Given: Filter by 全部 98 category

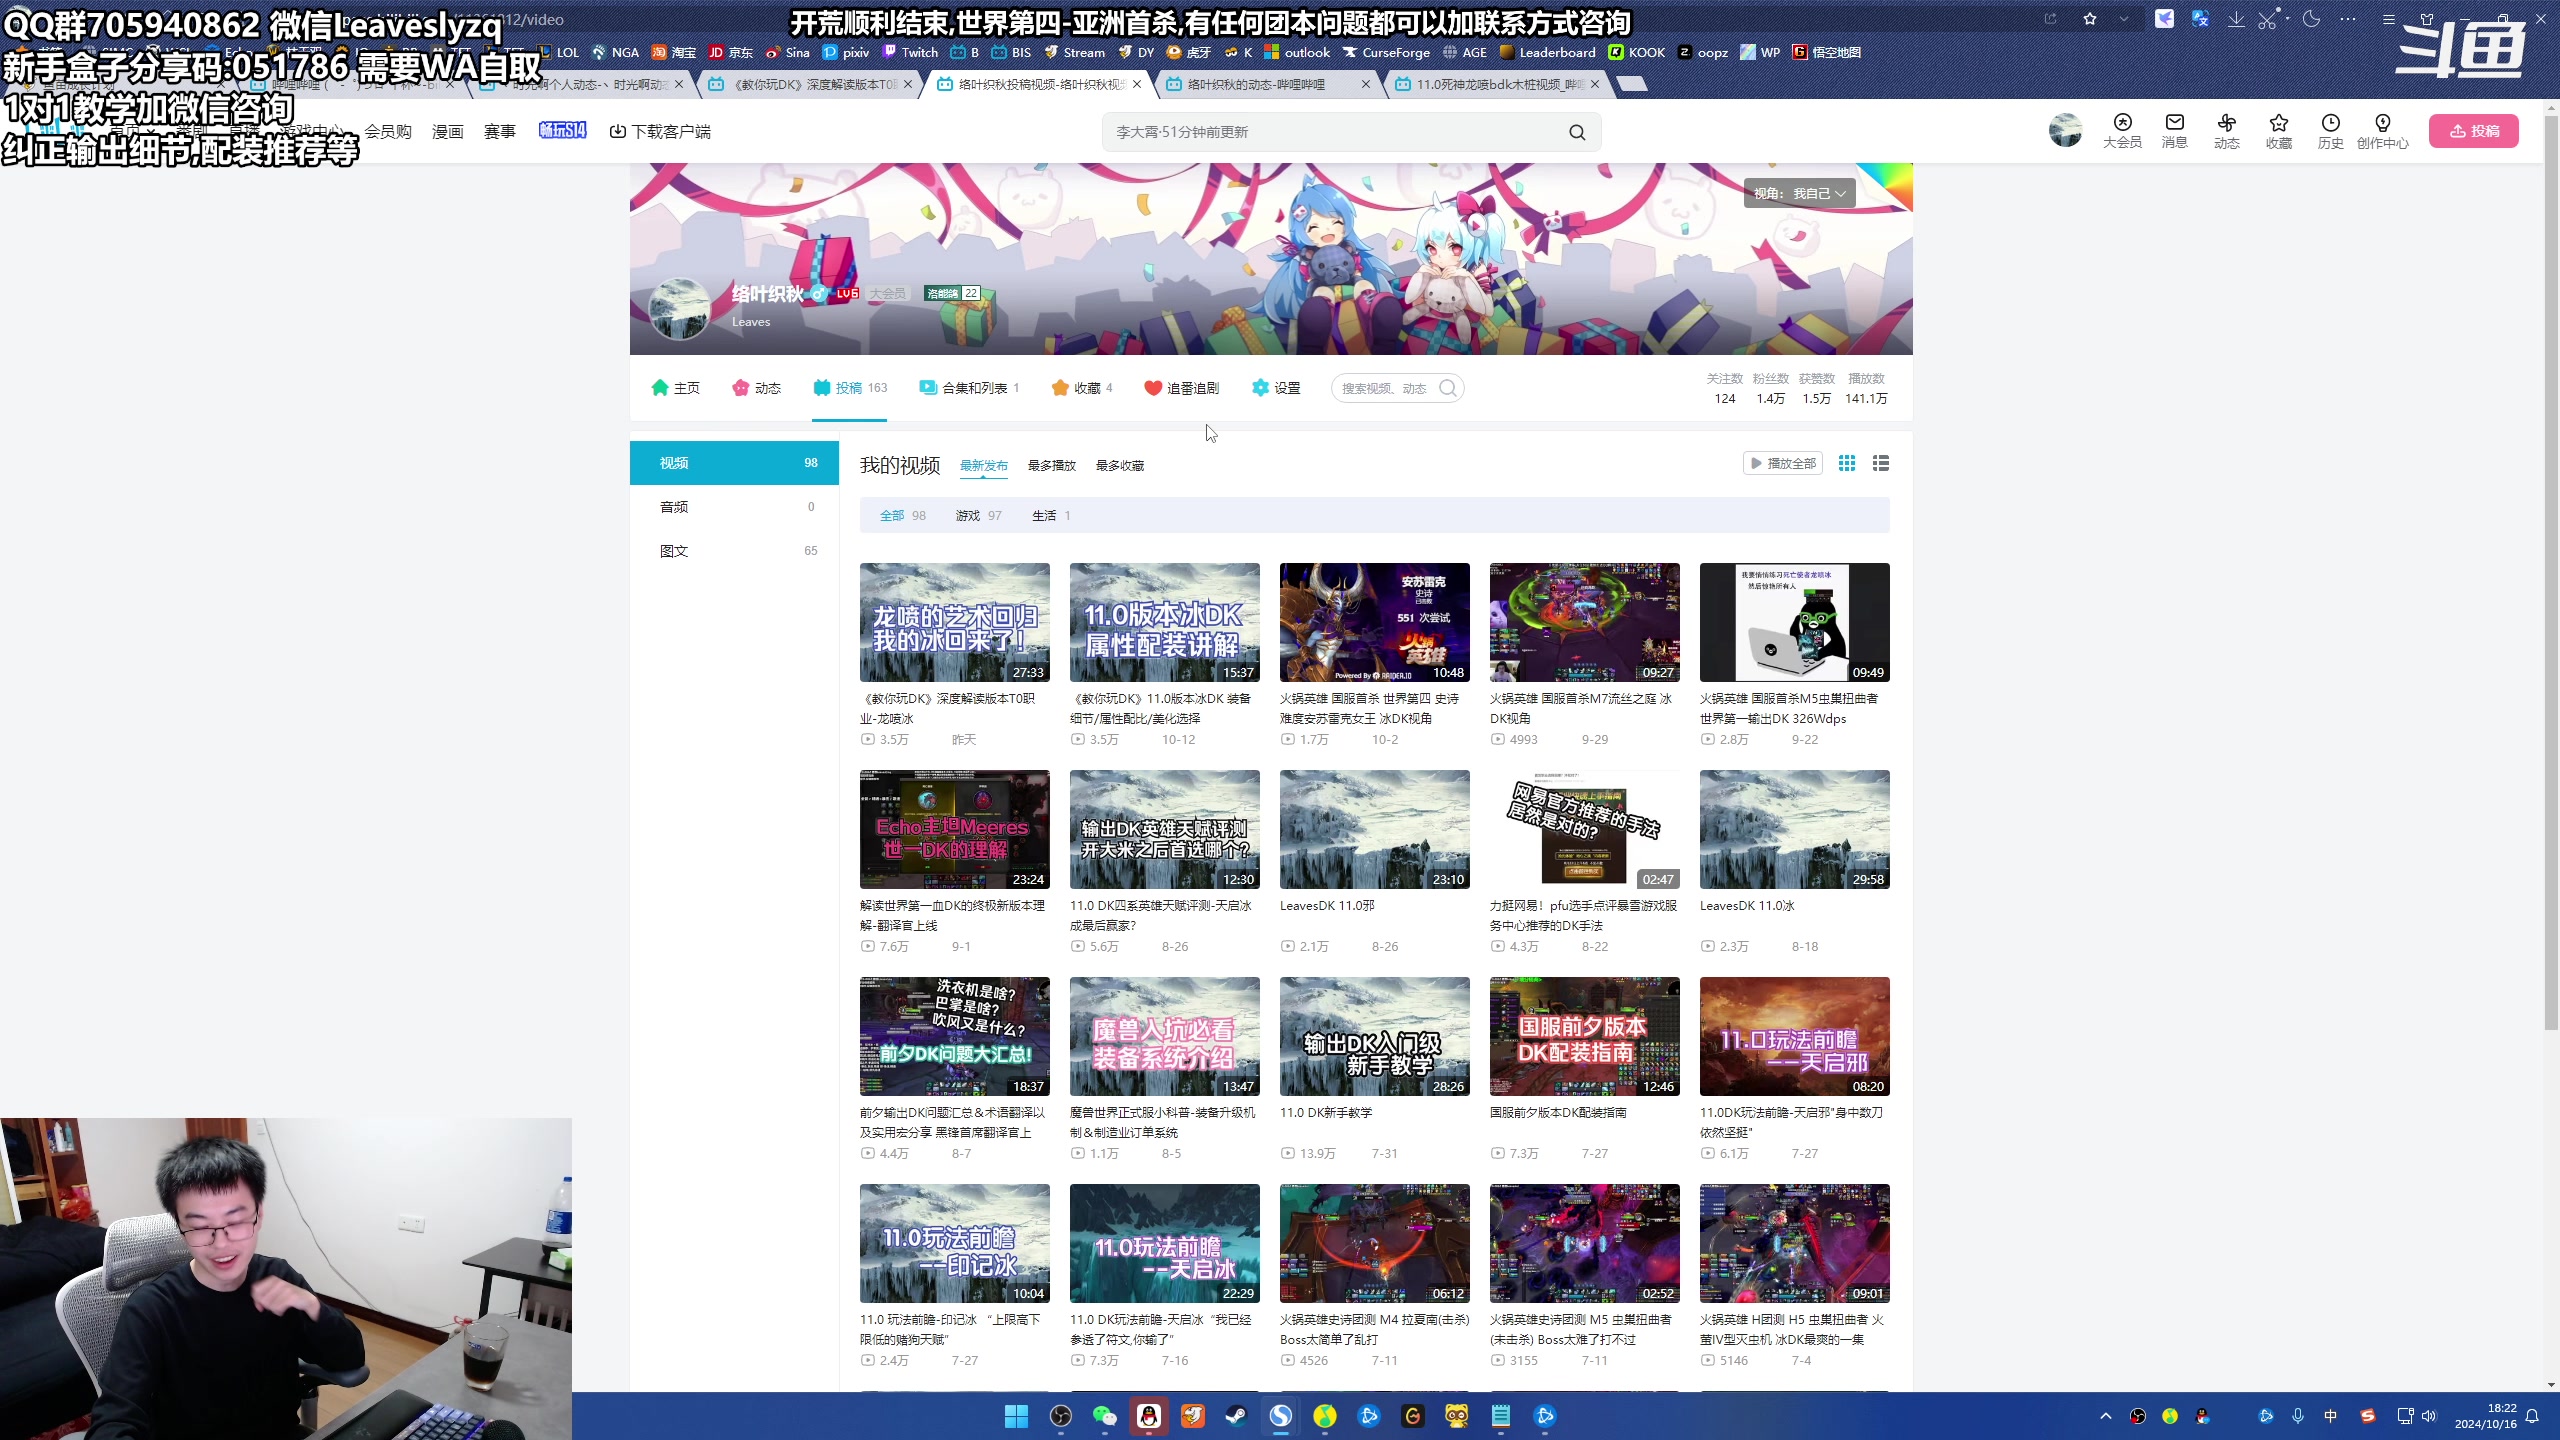Looking at the screenshot, I should 903,516.
